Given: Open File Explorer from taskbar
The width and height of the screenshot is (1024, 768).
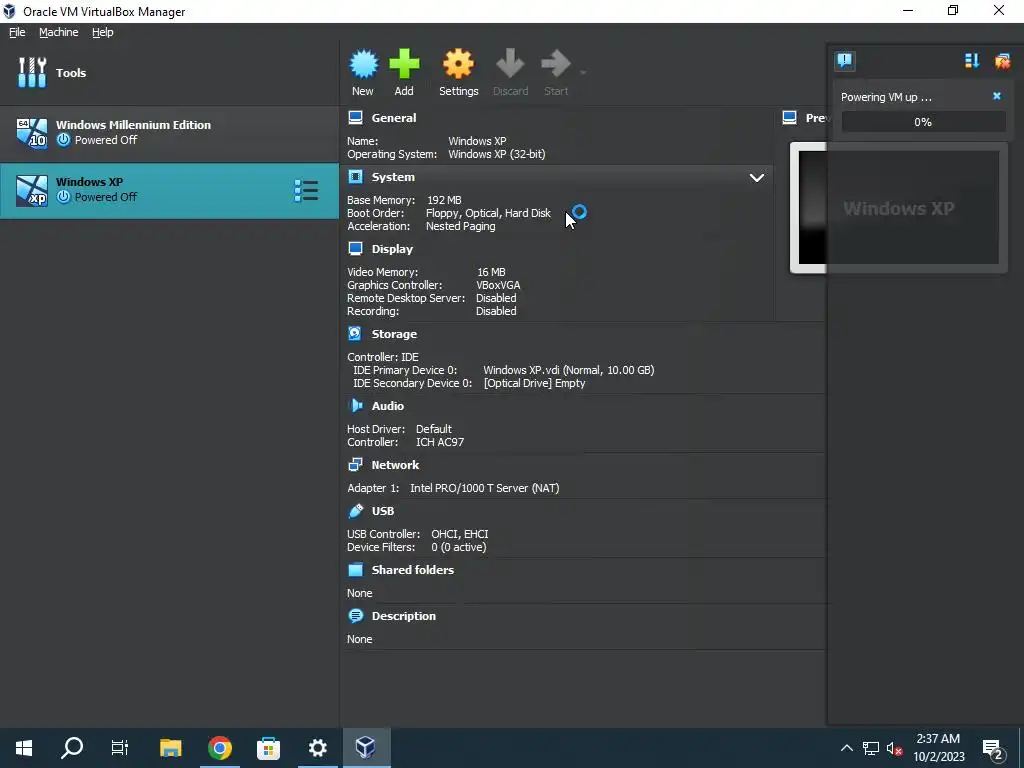Looking at the screenshot, I should pos(170,748).
